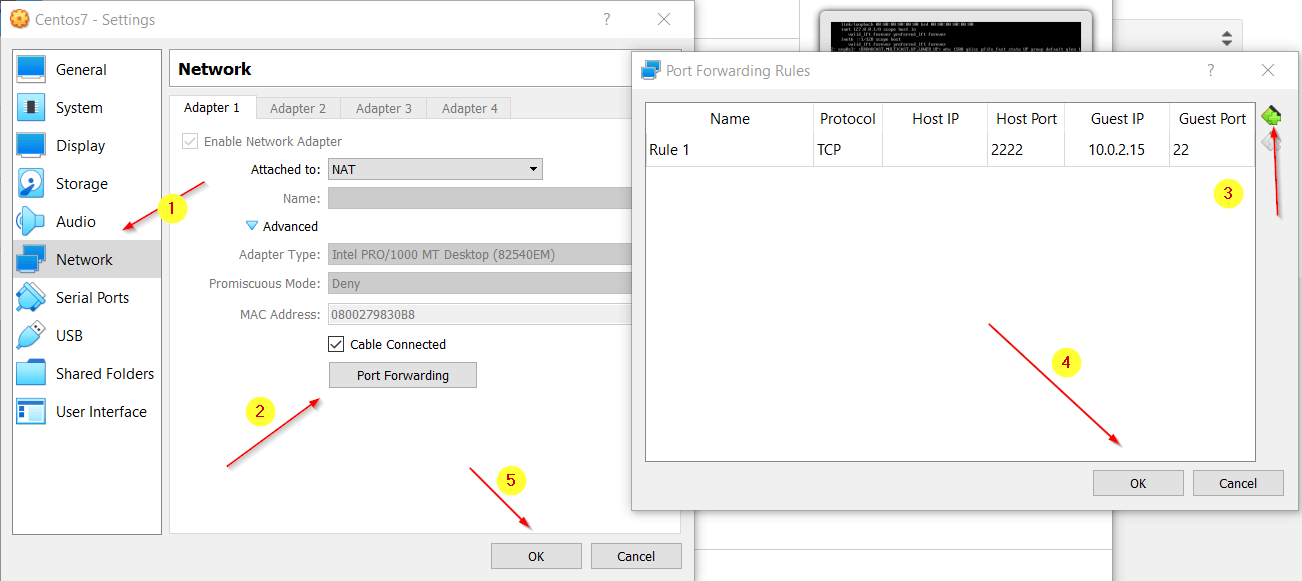Cancel the Port Forwarding Rules dialog

tap(1238, 483)
